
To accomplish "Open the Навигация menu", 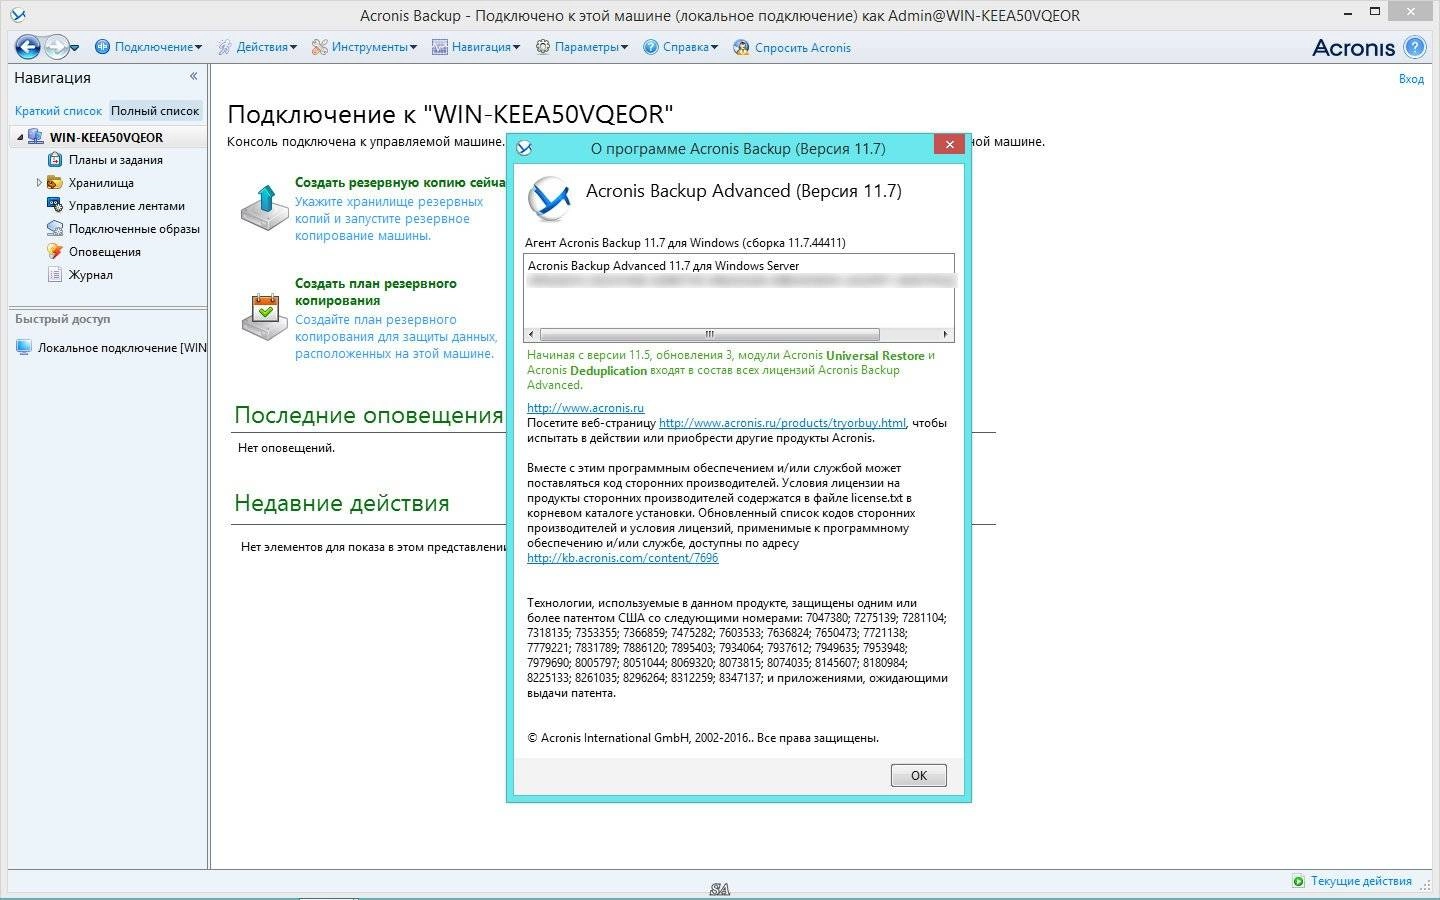I will tap(476, 47).
